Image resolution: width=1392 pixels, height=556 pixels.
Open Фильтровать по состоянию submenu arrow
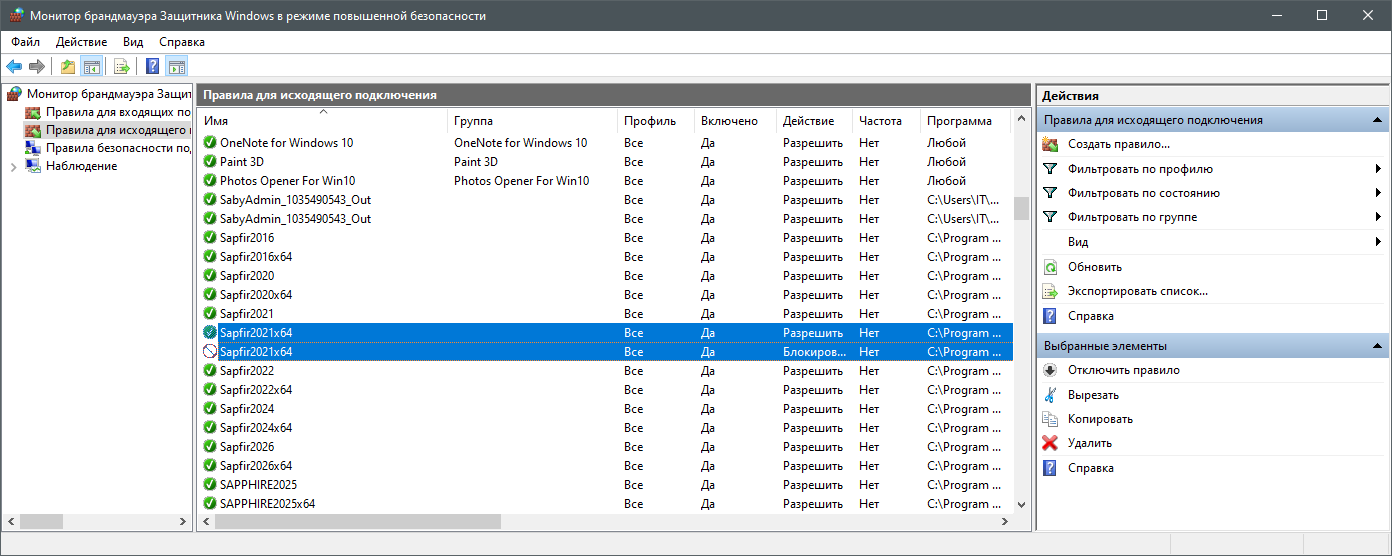(1378, 193)
